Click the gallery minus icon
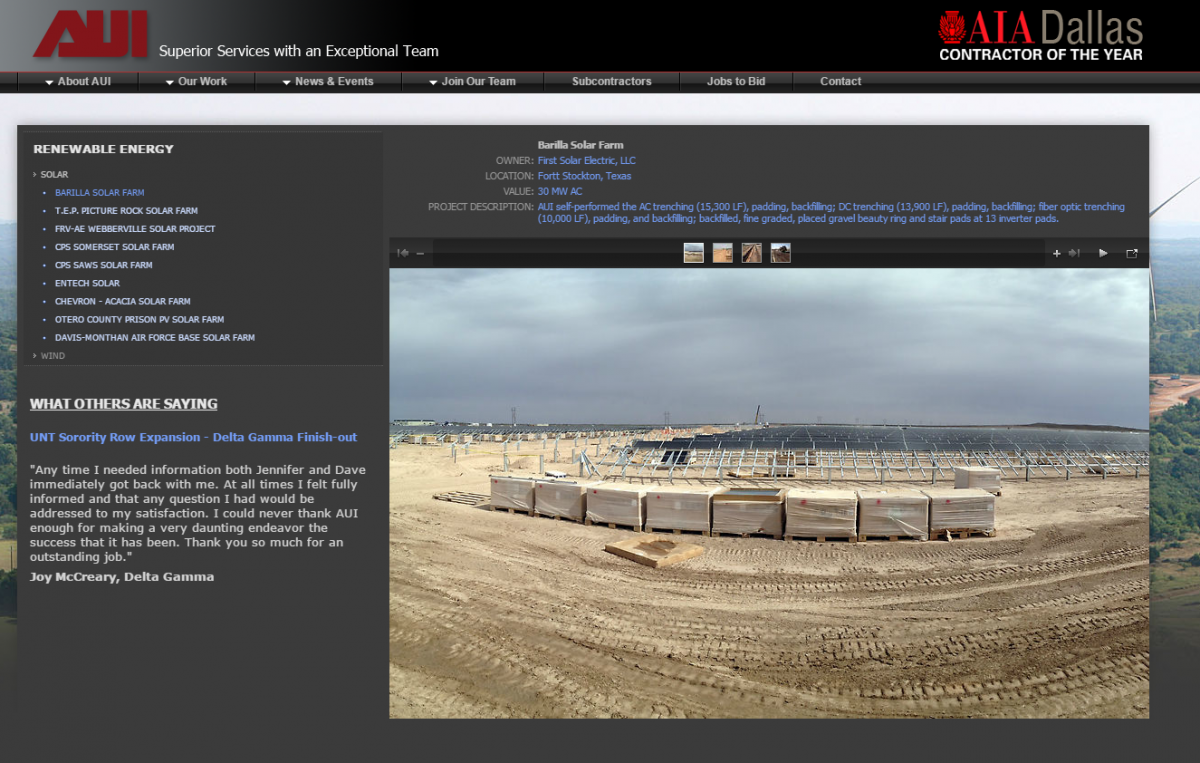This screenshot has width=1200, height=763. coord(420,253)
